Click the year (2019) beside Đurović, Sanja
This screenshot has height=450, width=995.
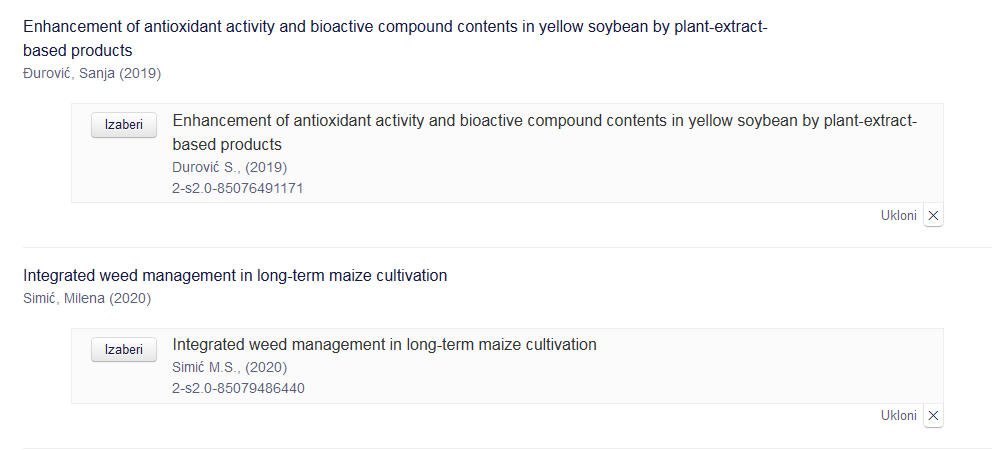[x=140, y=73]
